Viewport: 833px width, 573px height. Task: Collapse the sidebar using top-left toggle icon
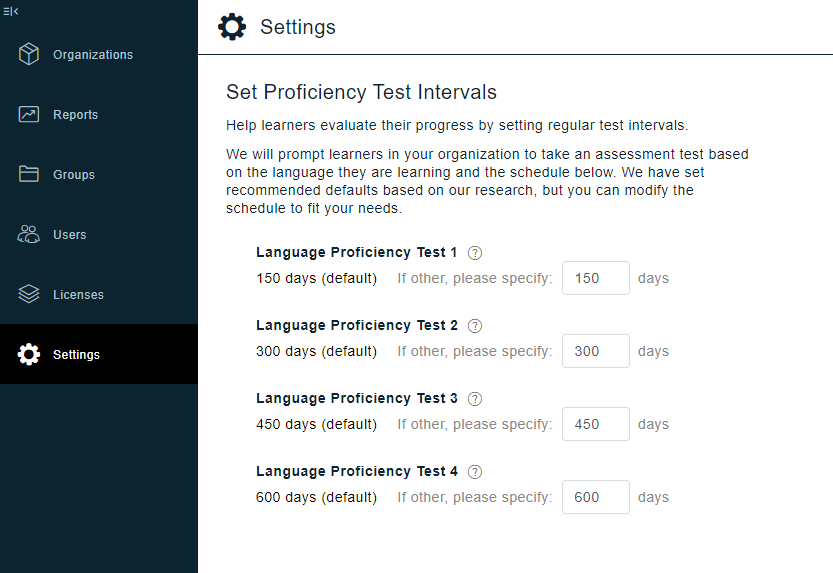click(11, 11)
